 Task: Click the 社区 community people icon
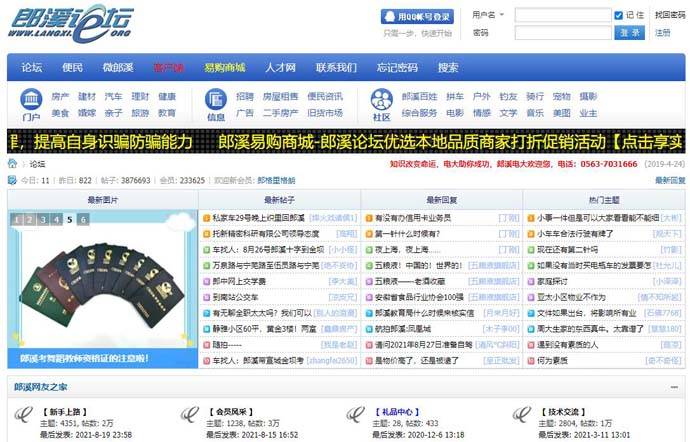(x=381, y=99)
